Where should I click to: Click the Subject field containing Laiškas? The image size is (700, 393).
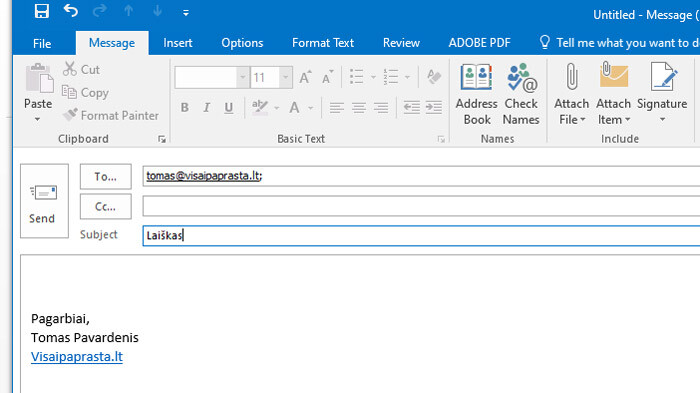click(421, 235)
